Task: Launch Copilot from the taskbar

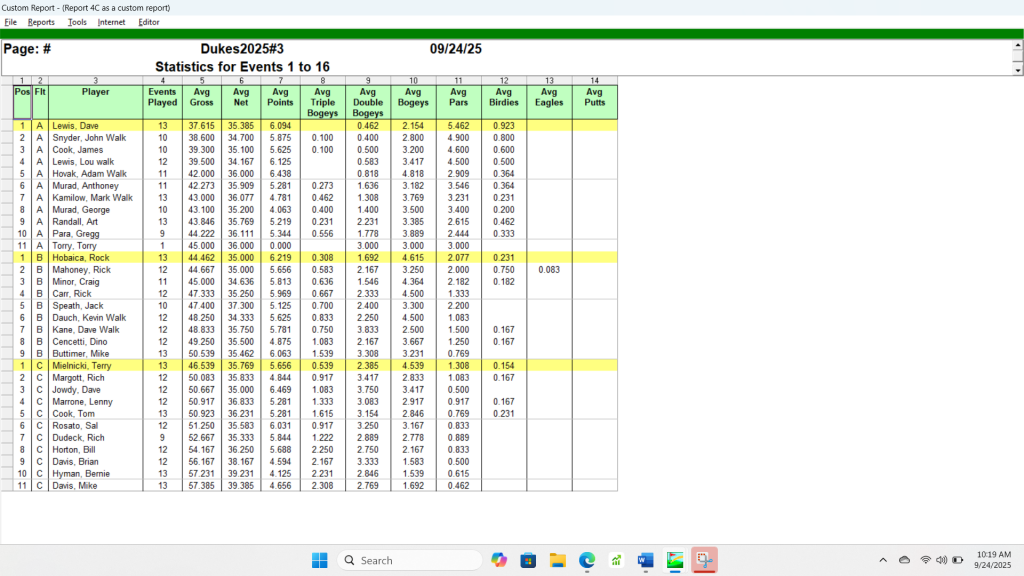Action: (499, 560)
